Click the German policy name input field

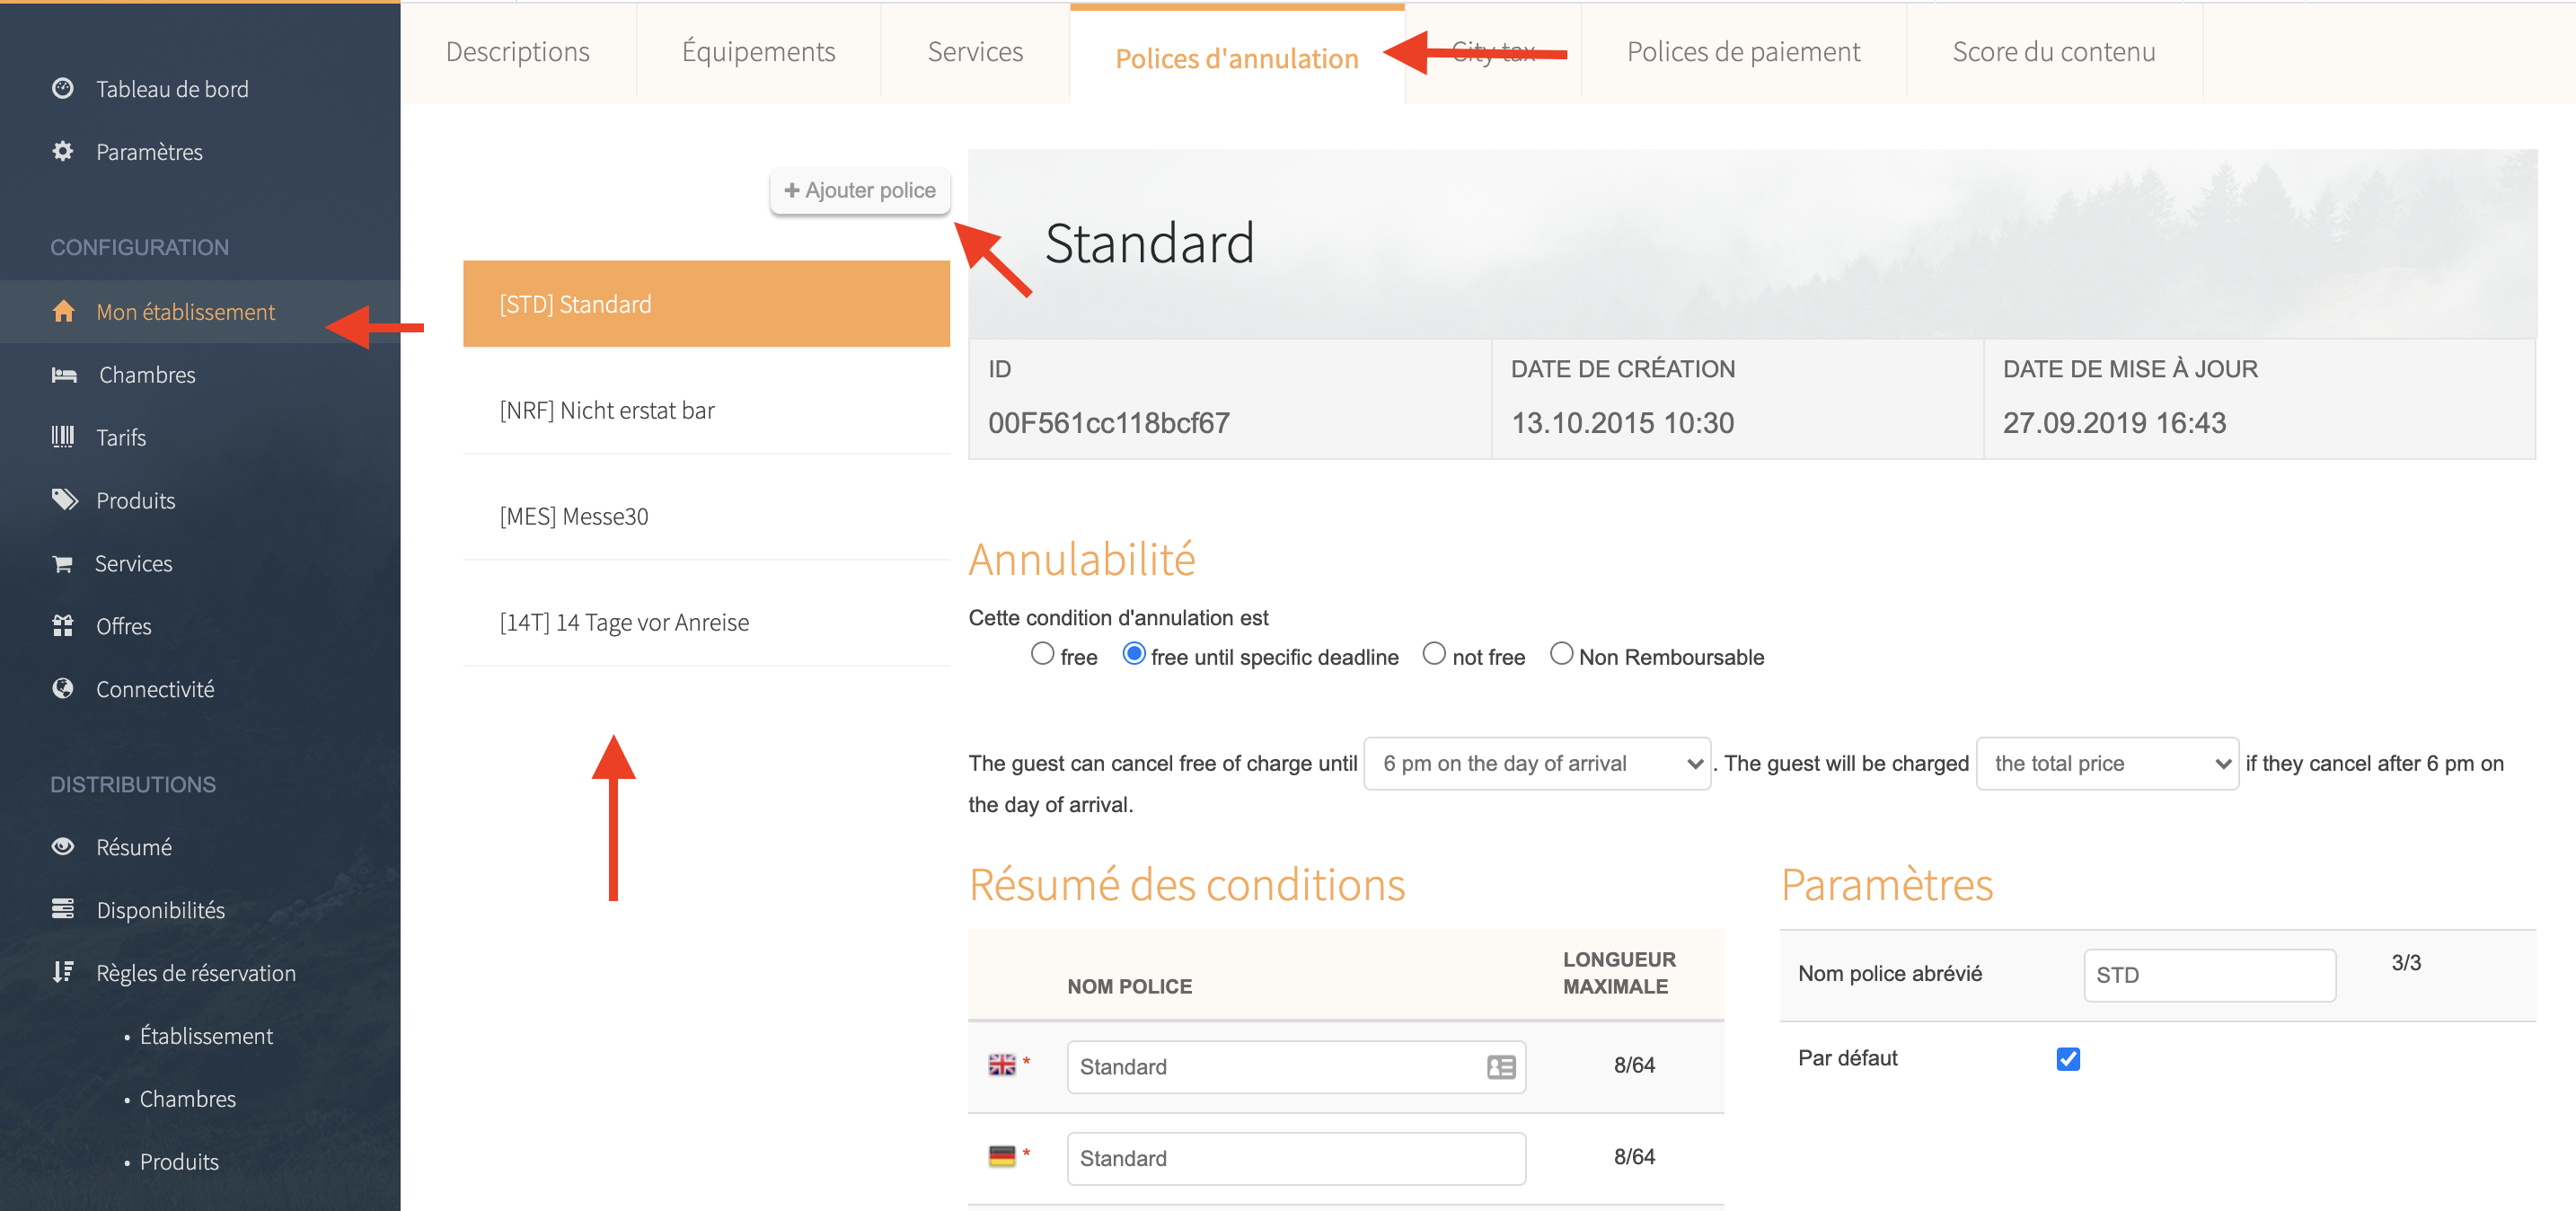tap(1295, 1158)
